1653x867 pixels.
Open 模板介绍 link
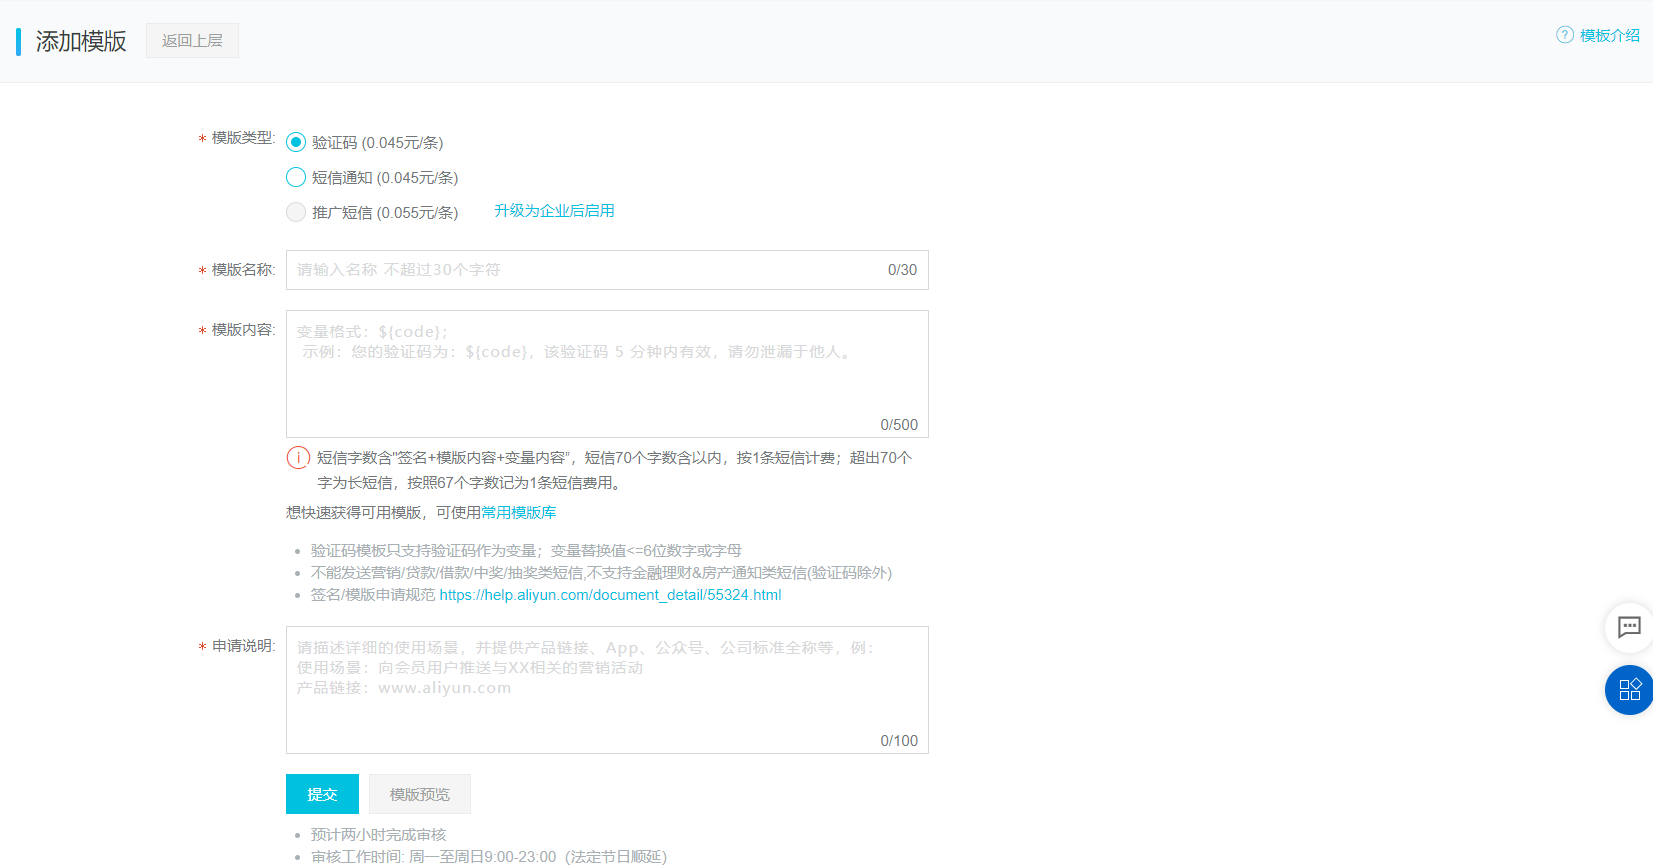coord(1610,35)
